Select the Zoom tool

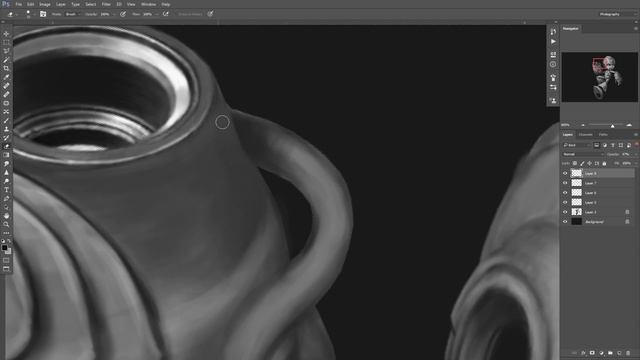tap(6, 224)
